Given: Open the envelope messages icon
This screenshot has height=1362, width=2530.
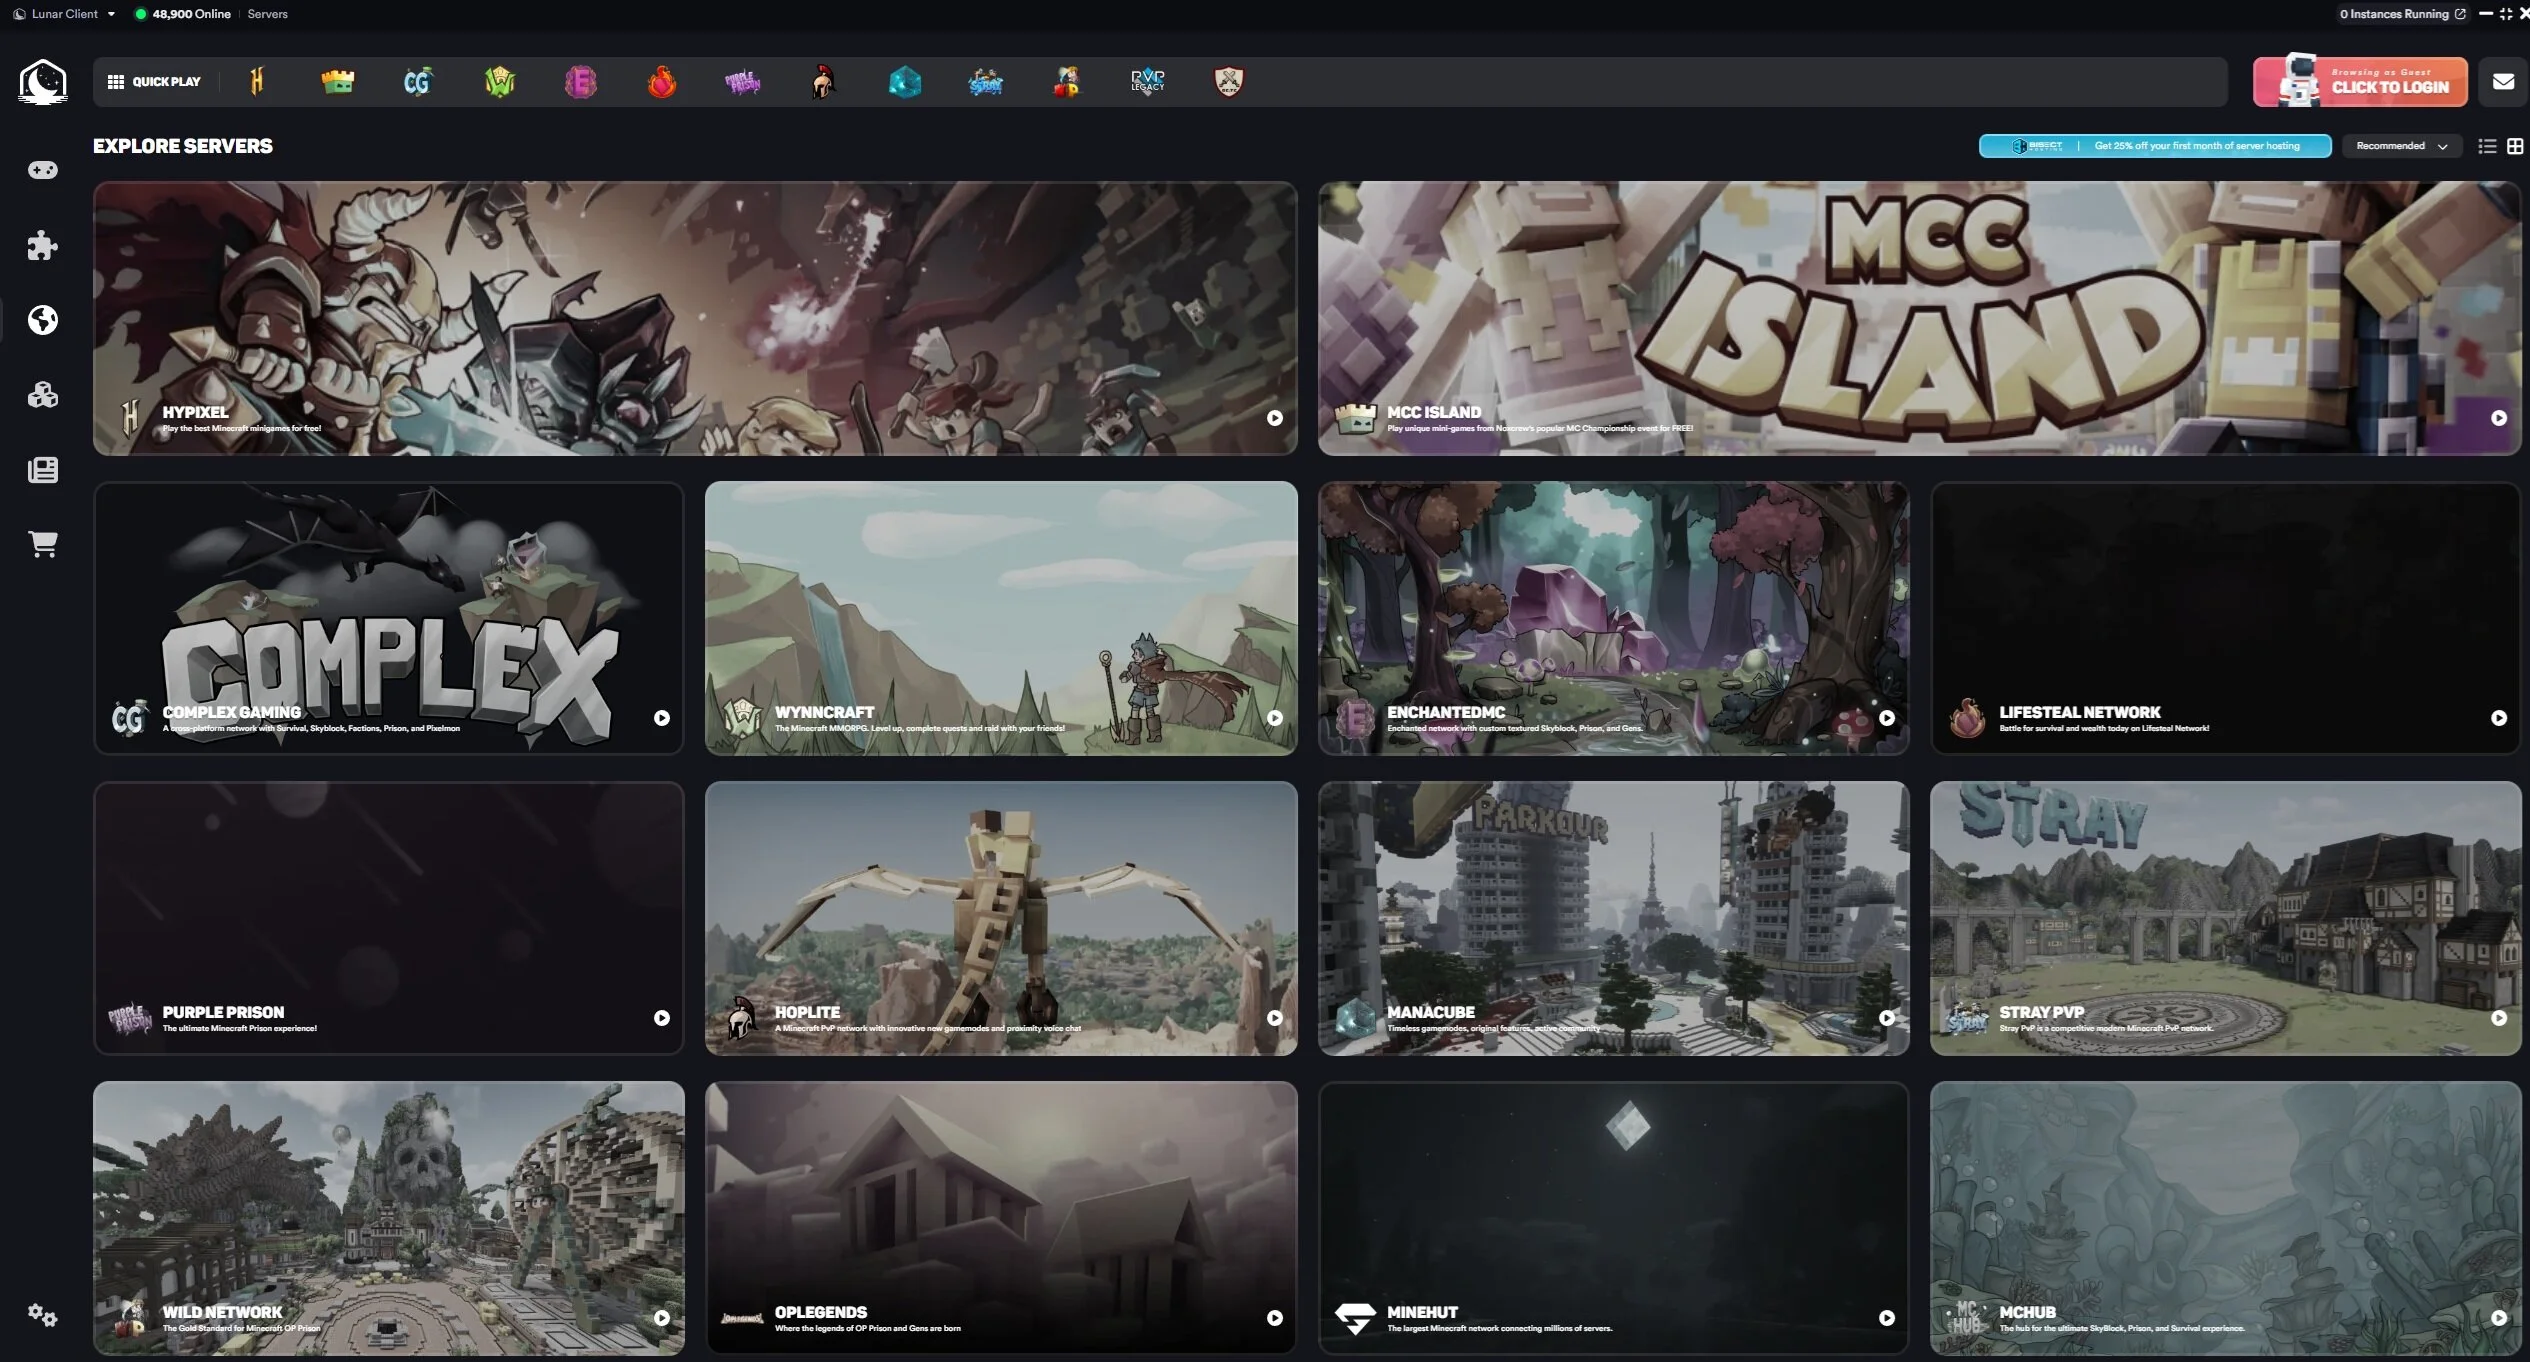Looking at the screenshot, I should 2503,82.
